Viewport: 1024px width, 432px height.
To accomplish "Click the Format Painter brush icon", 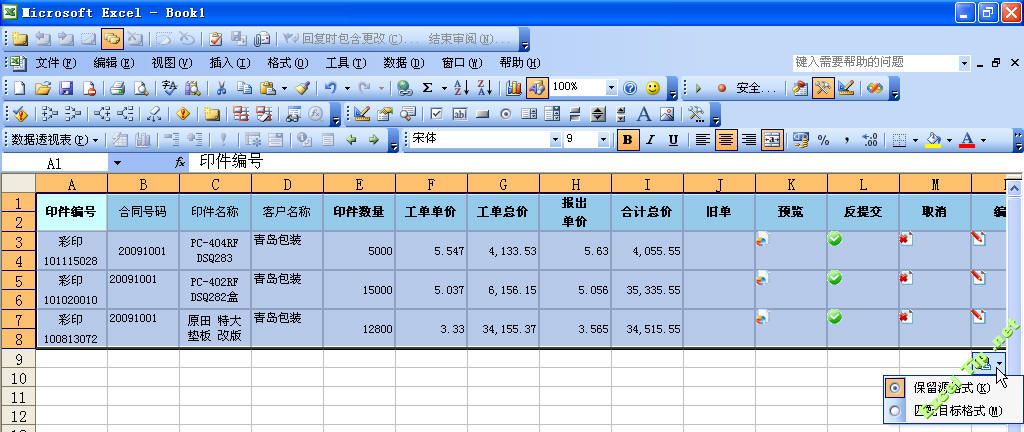I will tap(303, 88).
